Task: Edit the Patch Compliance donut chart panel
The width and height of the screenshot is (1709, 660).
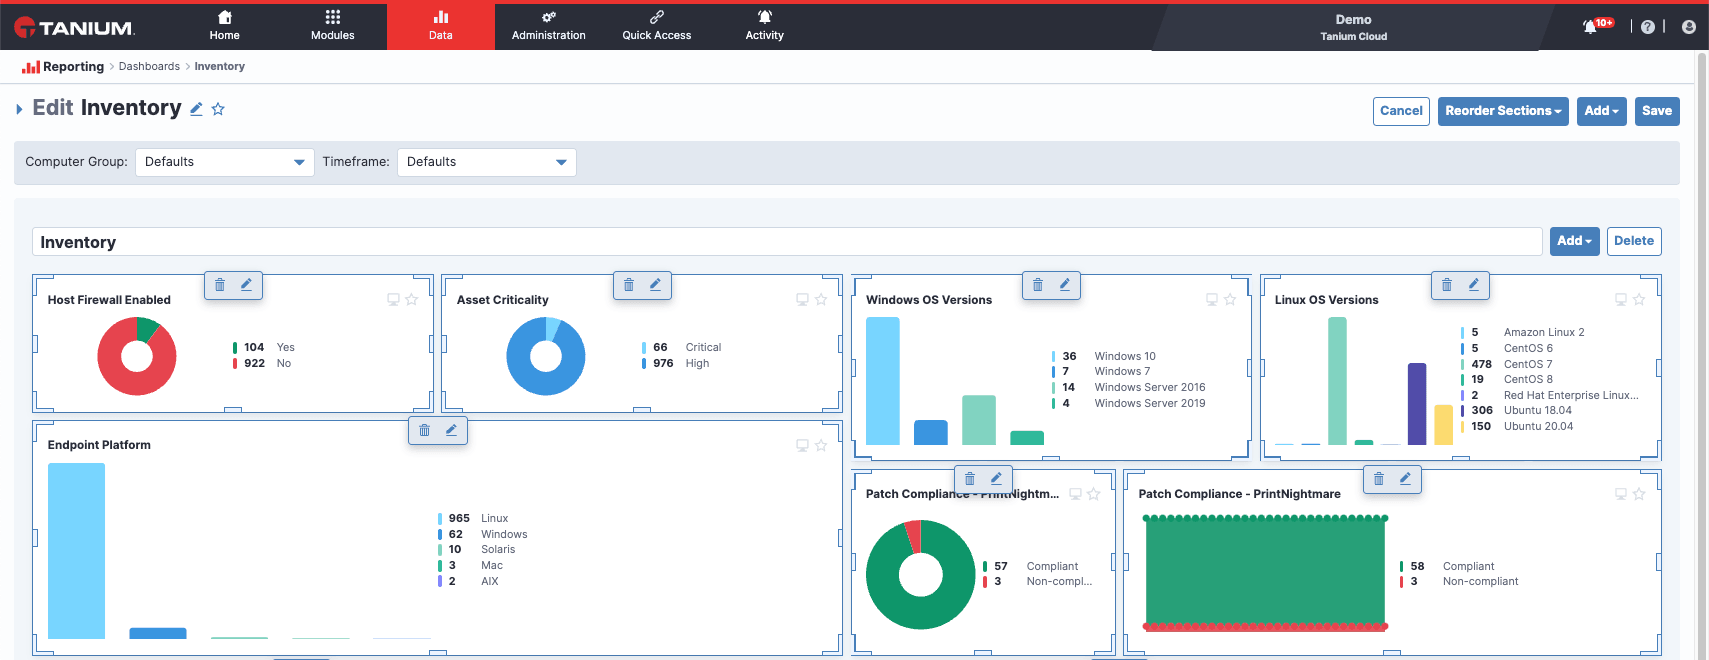Action: coord(996,479)
